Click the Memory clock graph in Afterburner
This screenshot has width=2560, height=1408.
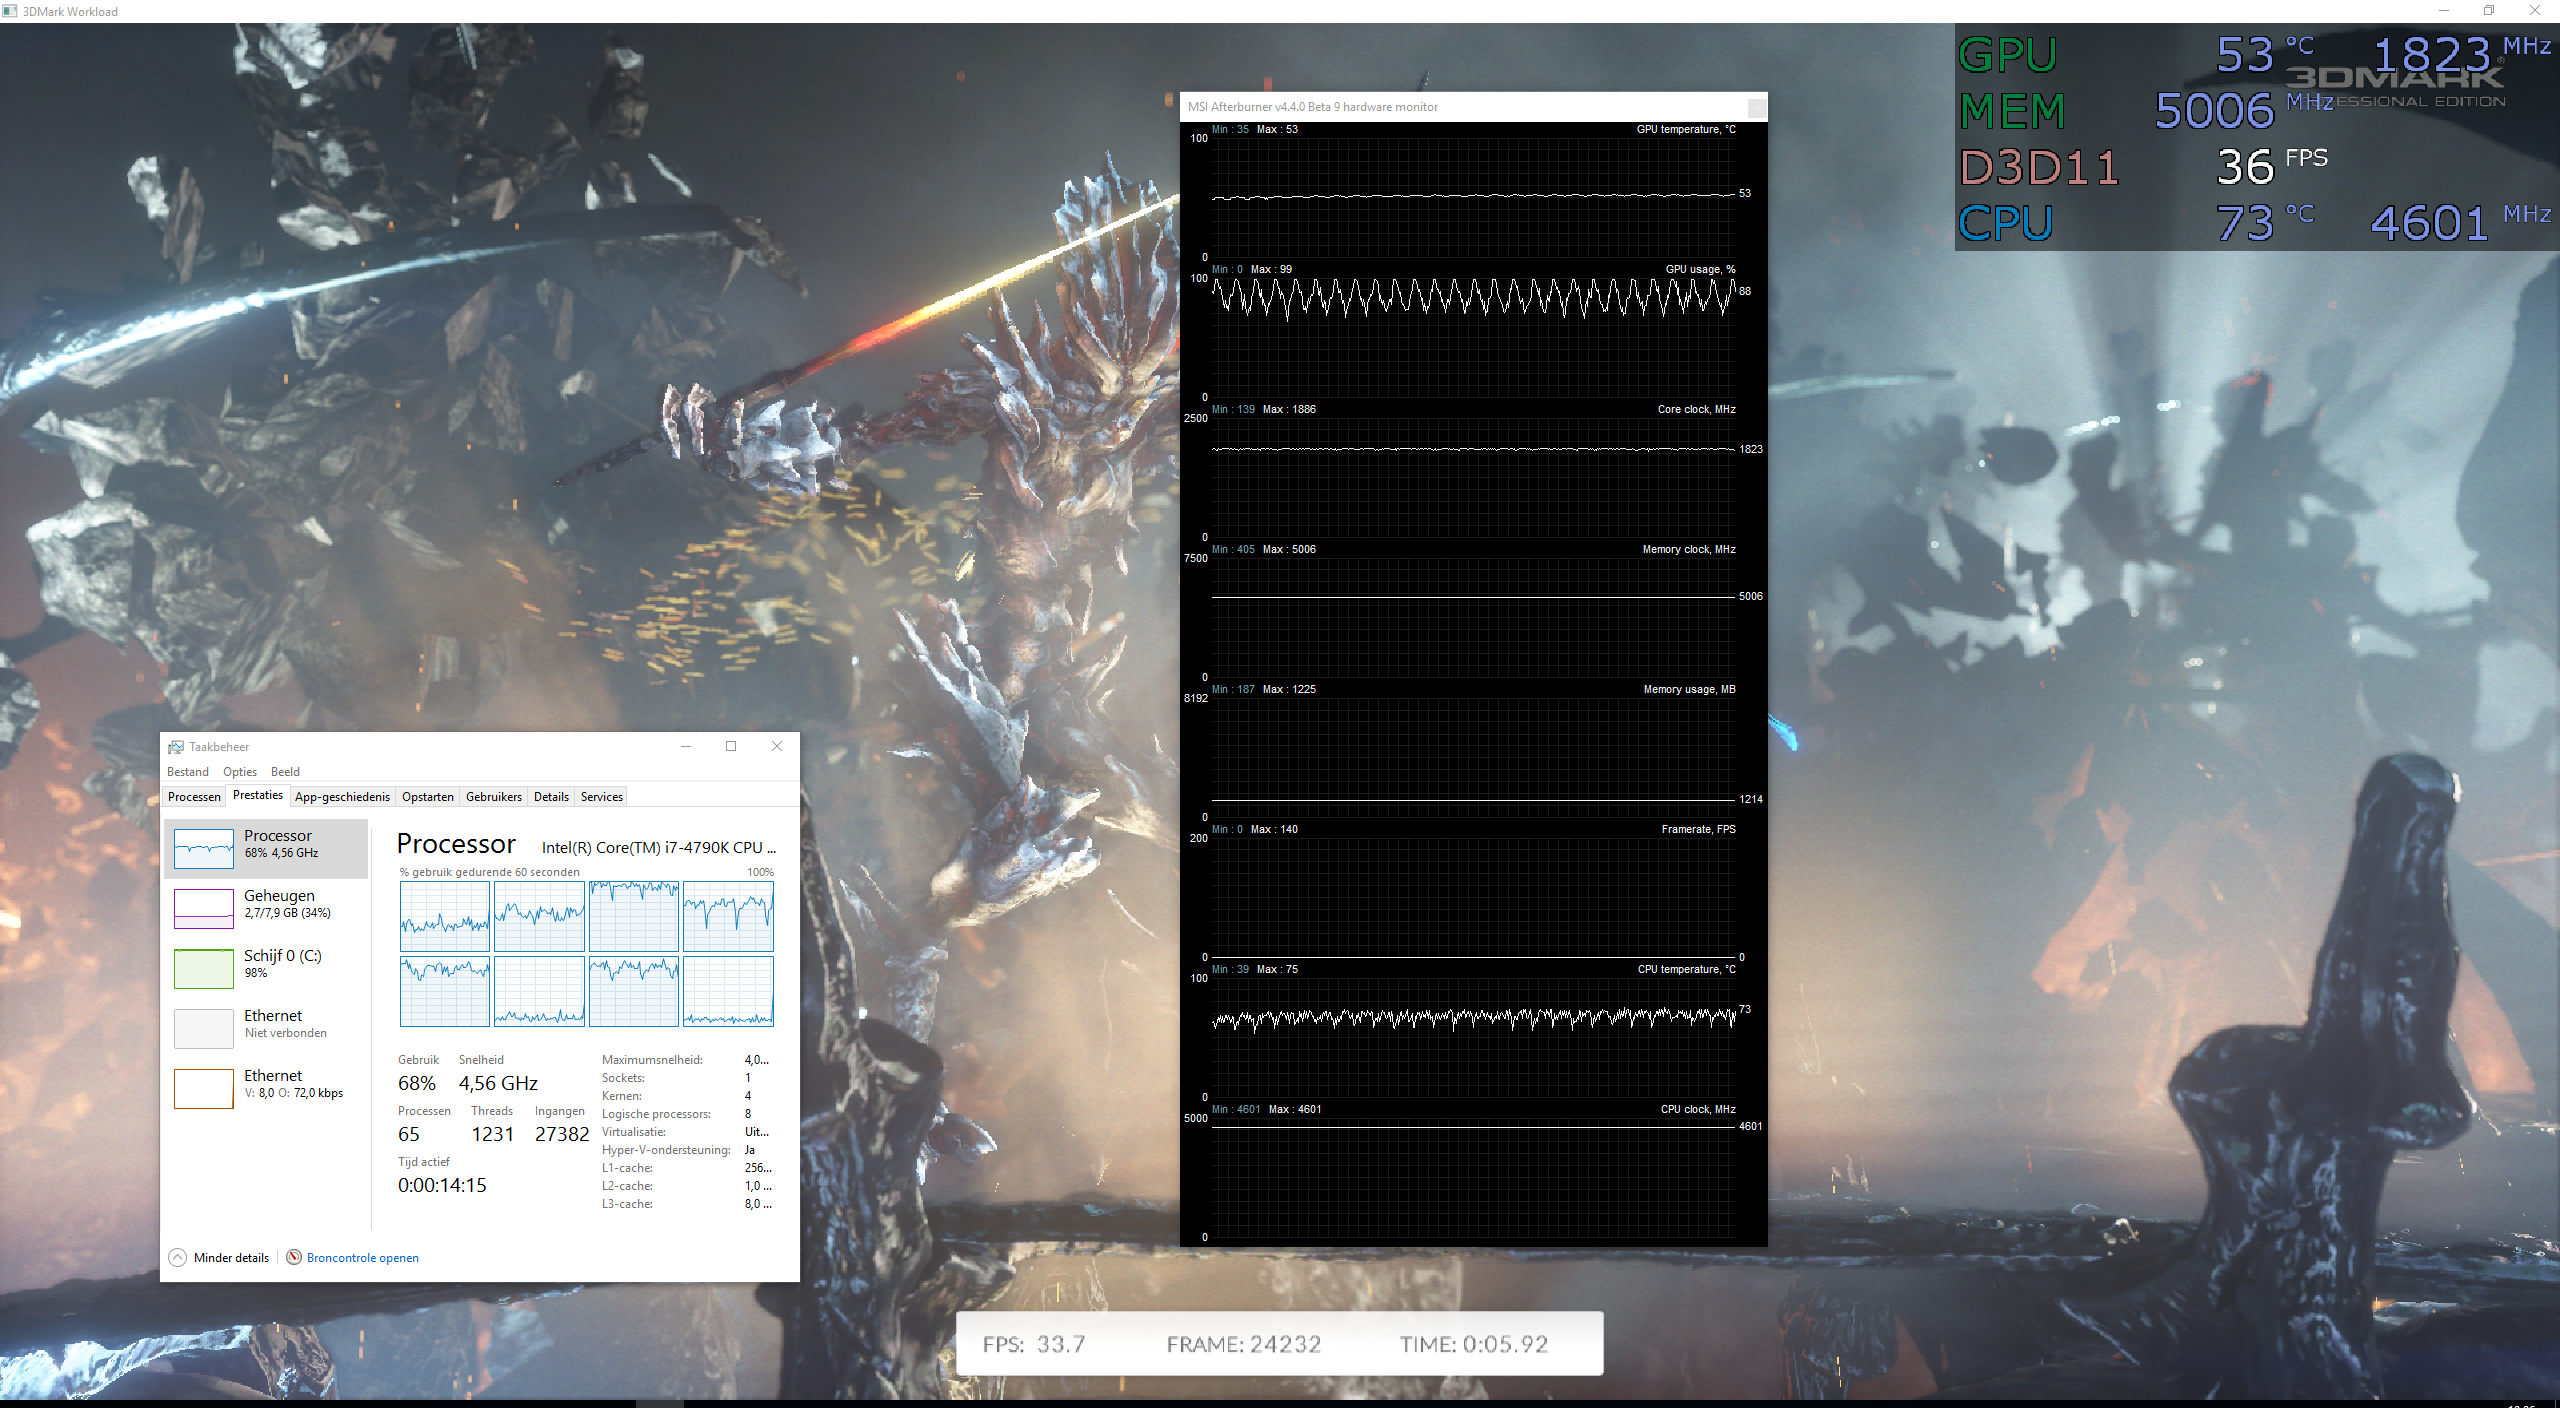pos(1473,617)
